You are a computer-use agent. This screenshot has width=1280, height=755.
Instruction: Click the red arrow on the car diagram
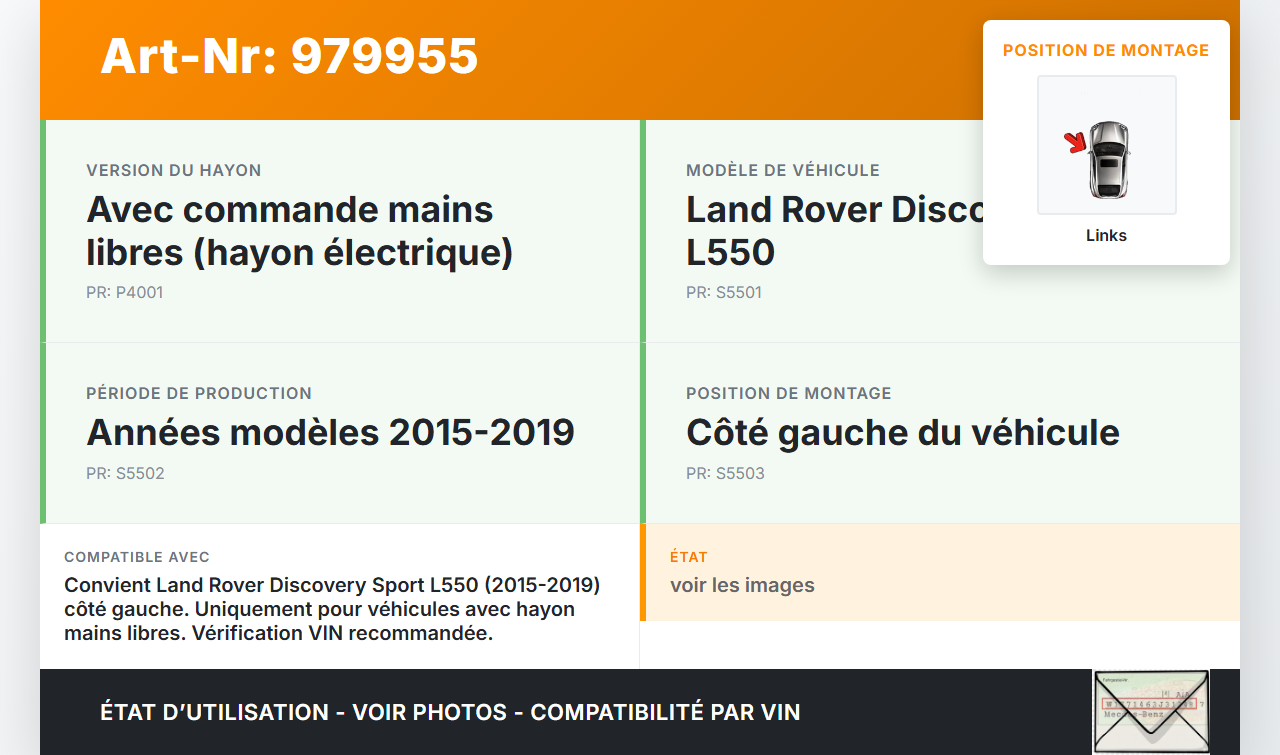[x=1076, y=143]
